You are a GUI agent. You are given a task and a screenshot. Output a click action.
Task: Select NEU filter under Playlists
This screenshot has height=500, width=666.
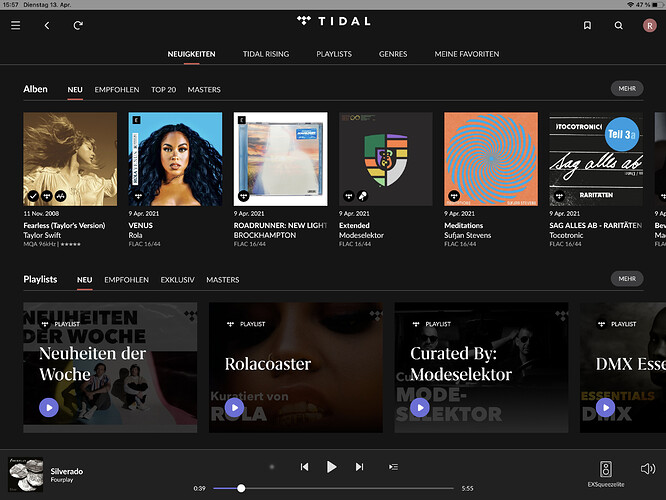tap(85, 280)
